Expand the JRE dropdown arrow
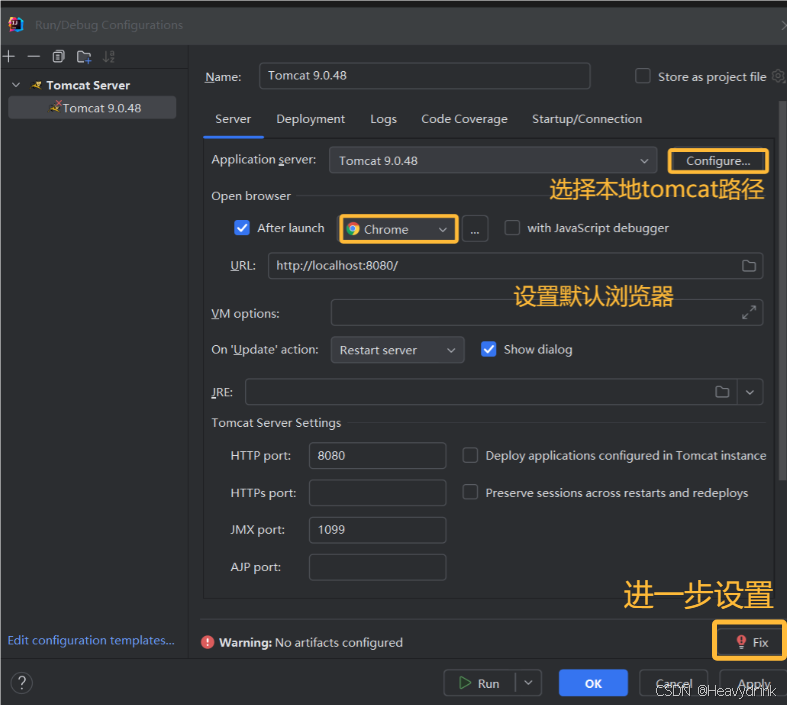The height and width of the screenshot is (705, 787). [750, 392]
